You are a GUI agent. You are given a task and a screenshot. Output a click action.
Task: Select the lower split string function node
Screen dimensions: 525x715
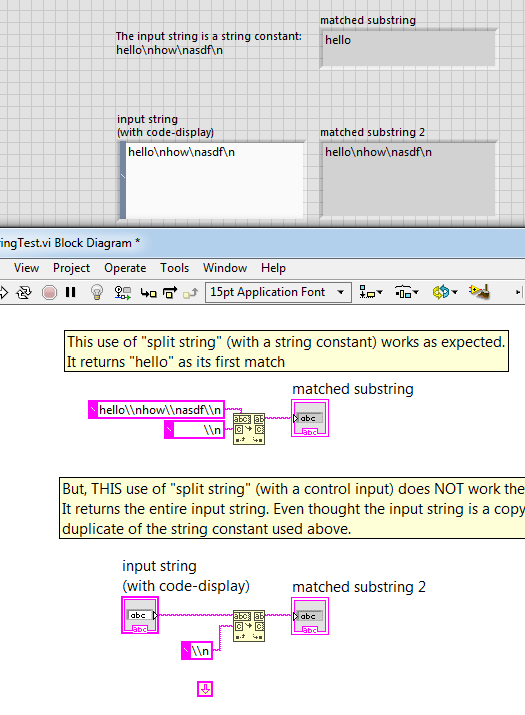click(x=249, y=626)
